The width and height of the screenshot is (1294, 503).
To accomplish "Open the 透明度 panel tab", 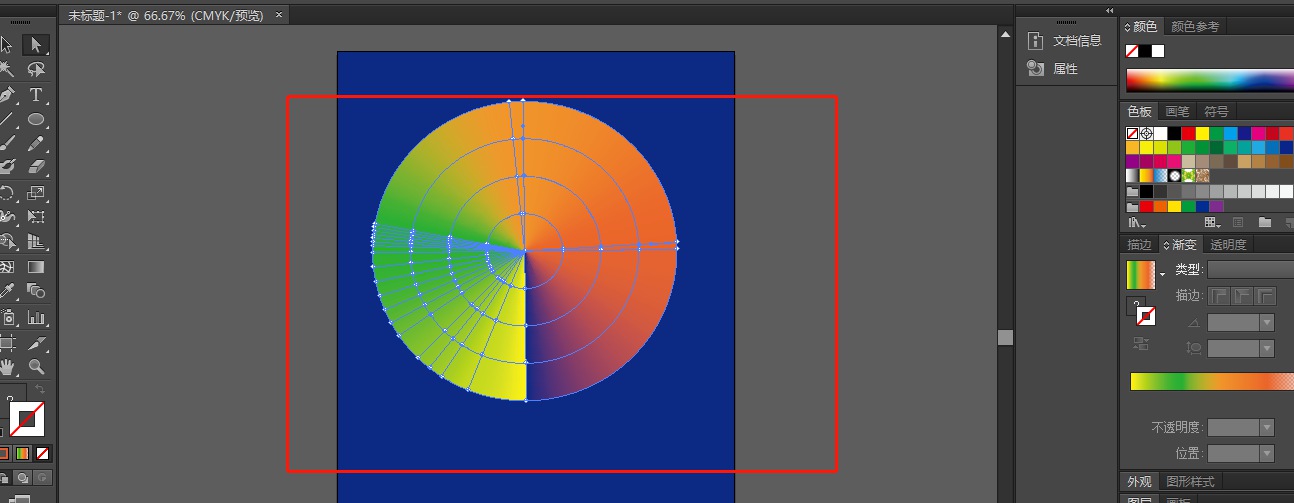I will click(1228, 245).
